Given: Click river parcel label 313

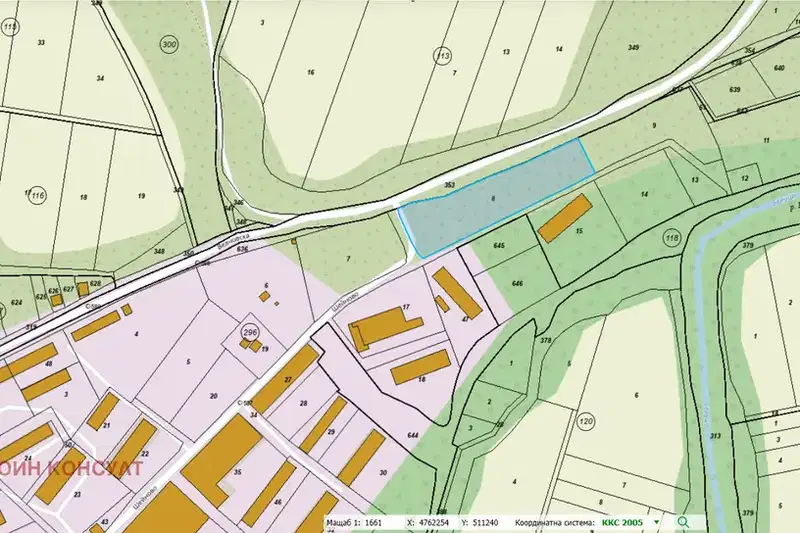Looking at the screenshot, I should click(715, 436).
